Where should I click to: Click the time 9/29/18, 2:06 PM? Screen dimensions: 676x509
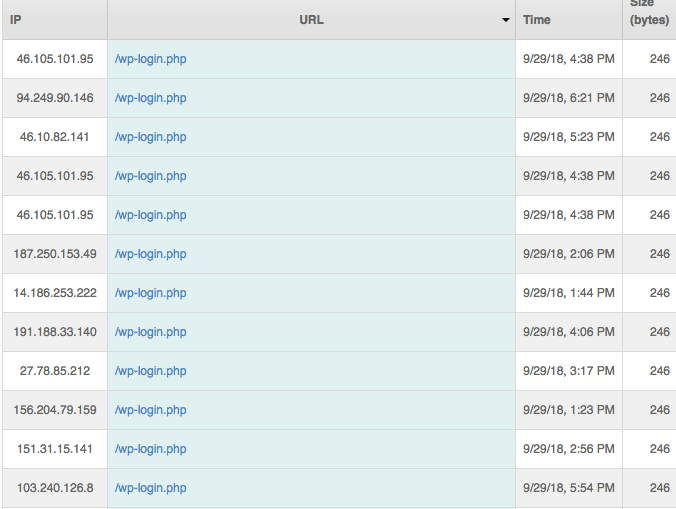(569, 254)
